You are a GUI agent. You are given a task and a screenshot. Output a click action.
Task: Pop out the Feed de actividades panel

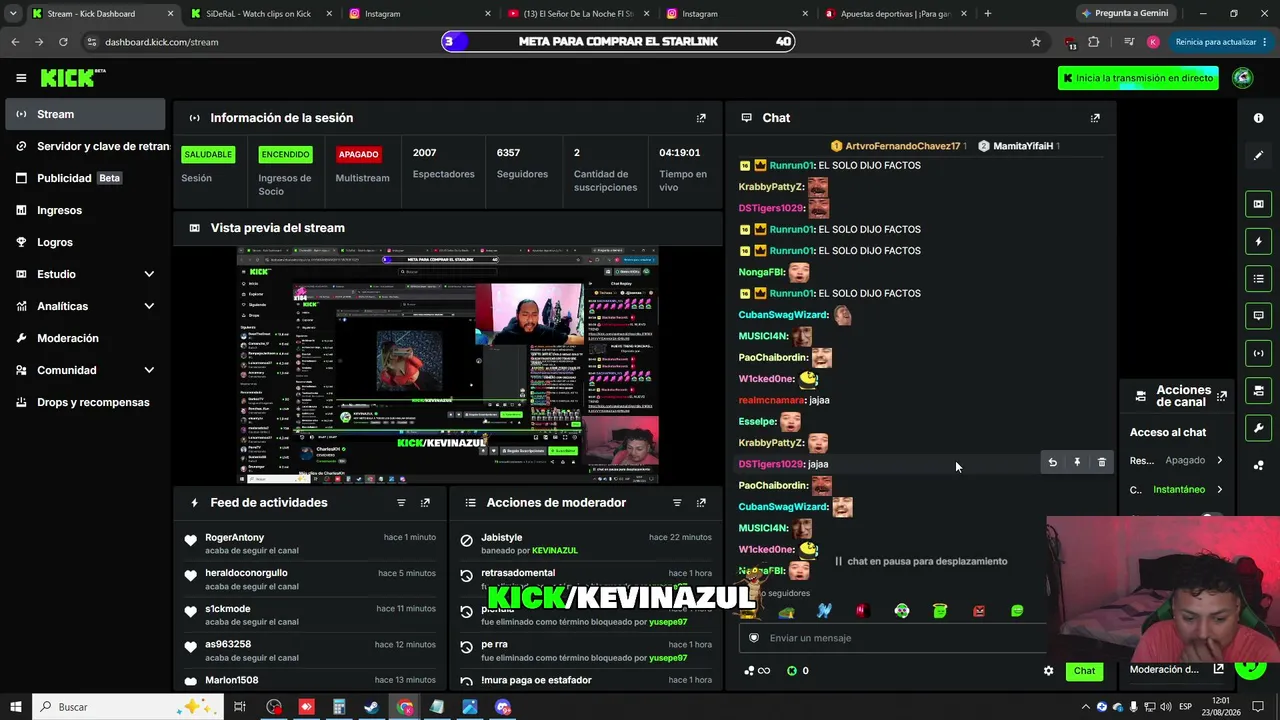coord(425,503)
